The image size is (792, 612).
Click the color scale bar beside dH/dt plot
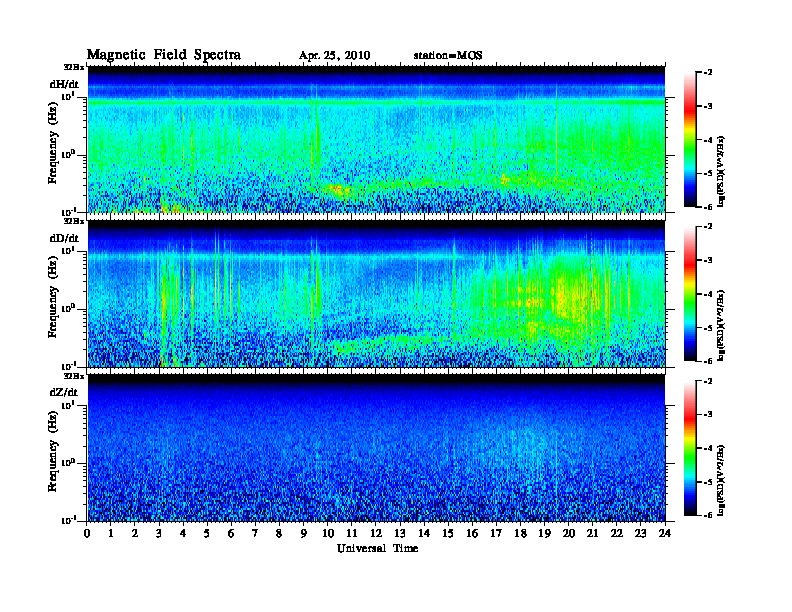(x=690, y=140)
